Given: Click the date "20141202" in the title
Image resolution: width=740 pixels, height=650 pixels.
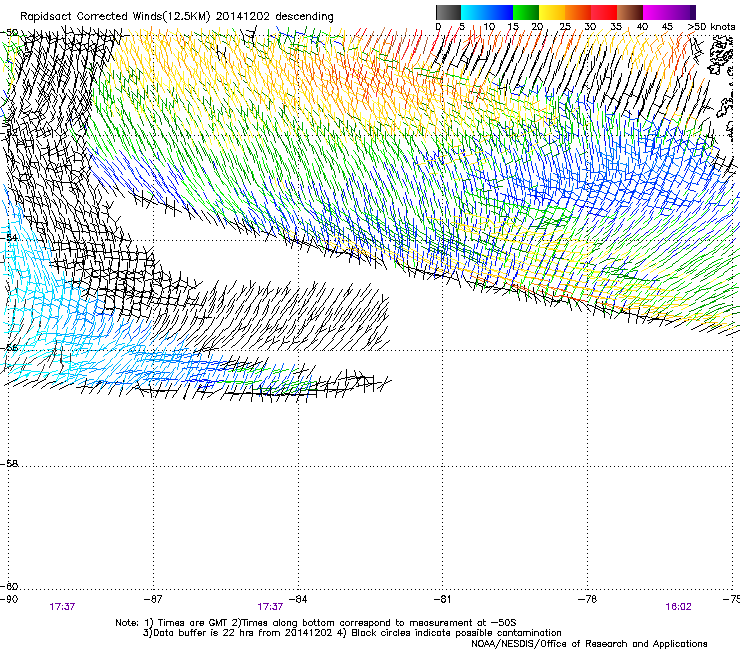Looking at the screenshot, I should pyautogui.click(x=243, y=16).
